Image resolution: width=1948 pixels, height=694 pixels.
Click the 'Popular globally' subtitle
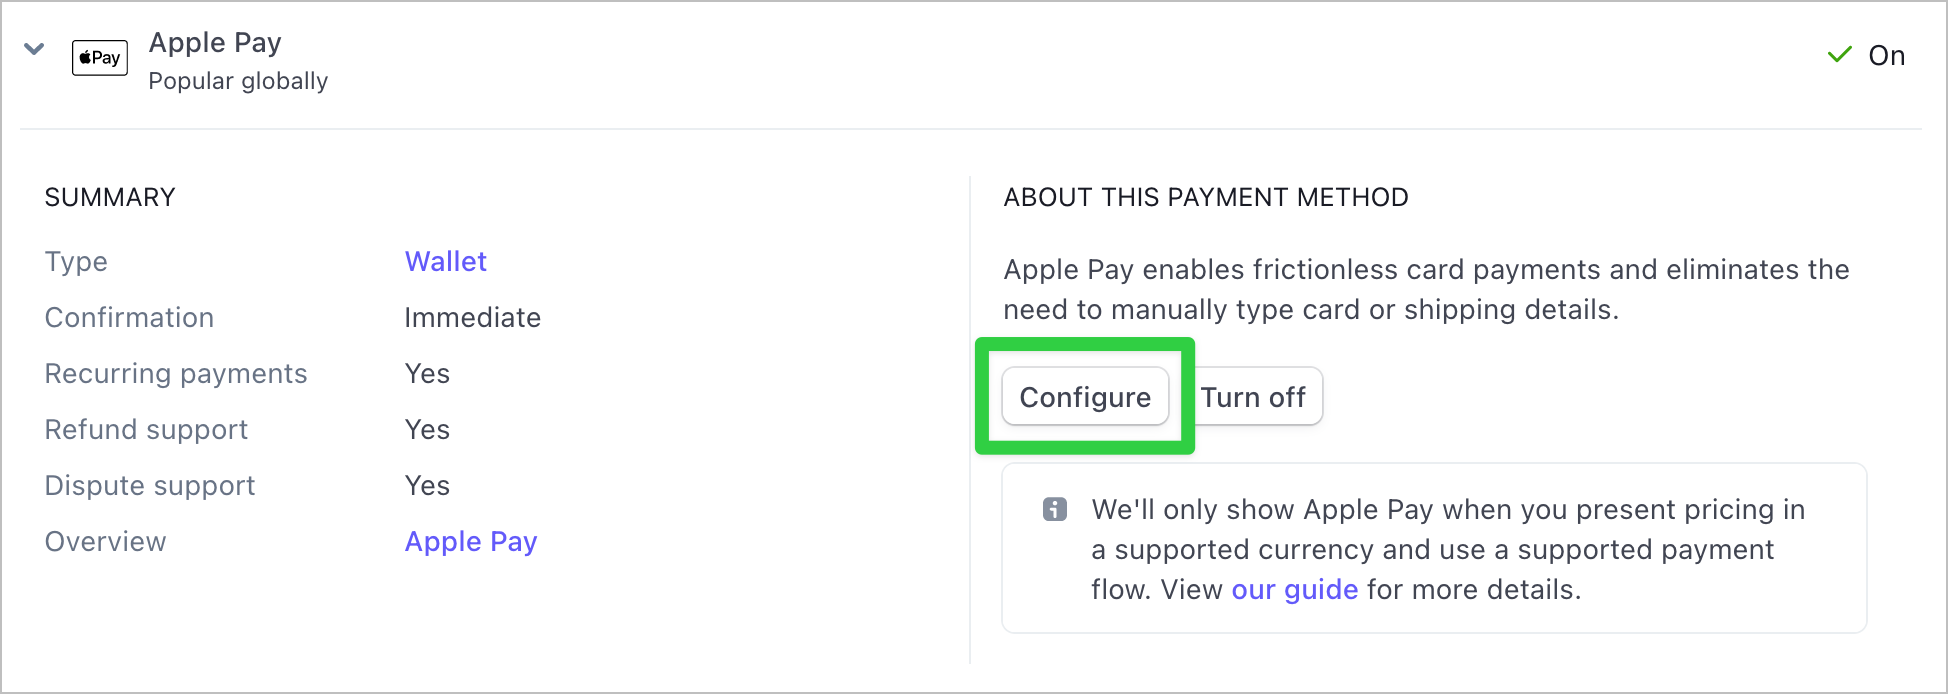(x=238, y=81)
